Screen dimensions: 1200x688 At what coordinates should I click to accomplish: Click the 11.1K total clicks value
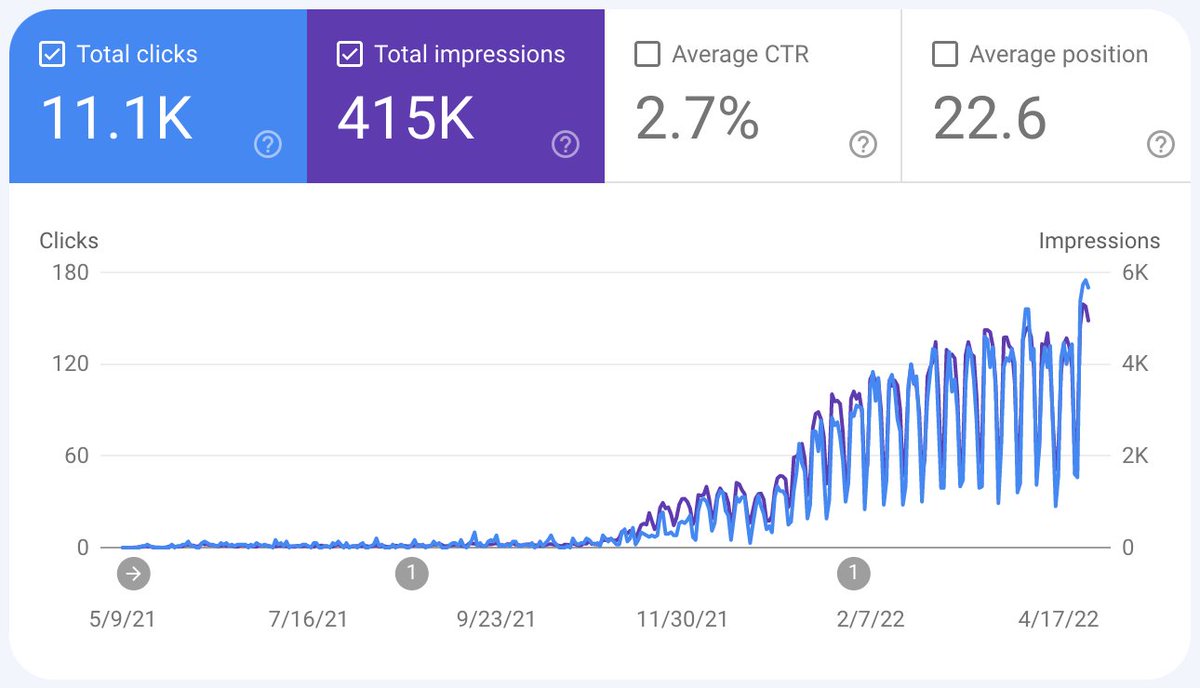(x=116, y=118)
